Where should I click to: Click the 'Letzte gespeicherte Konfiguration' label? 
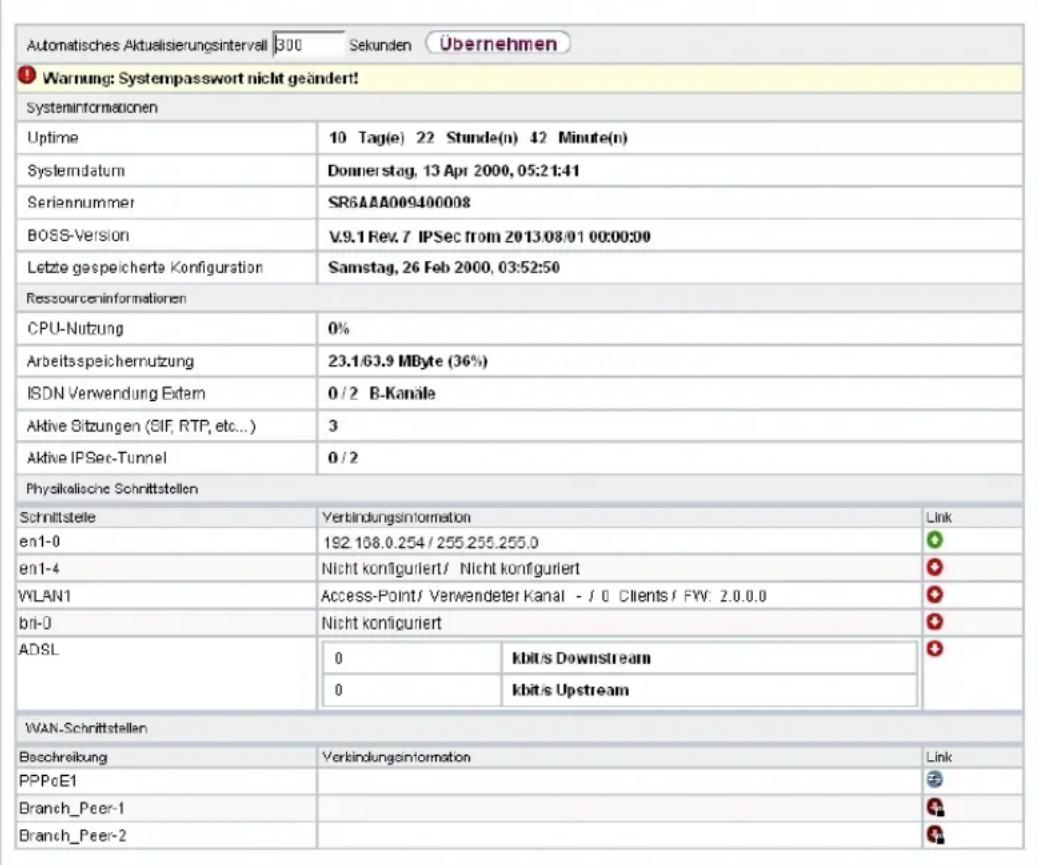[x=145, y=267]
